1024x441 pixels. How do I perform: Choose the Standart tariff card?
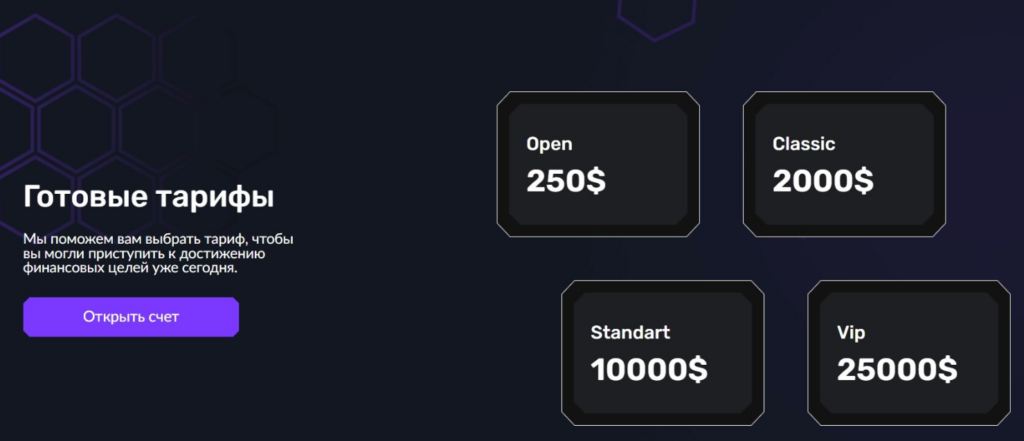662,354
